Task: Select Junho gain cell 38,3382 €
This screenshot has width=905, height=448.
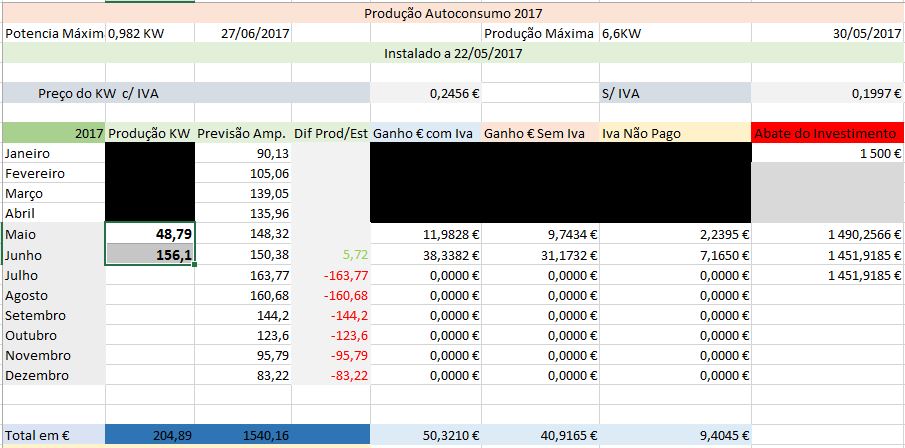Action: click(426, 255)
